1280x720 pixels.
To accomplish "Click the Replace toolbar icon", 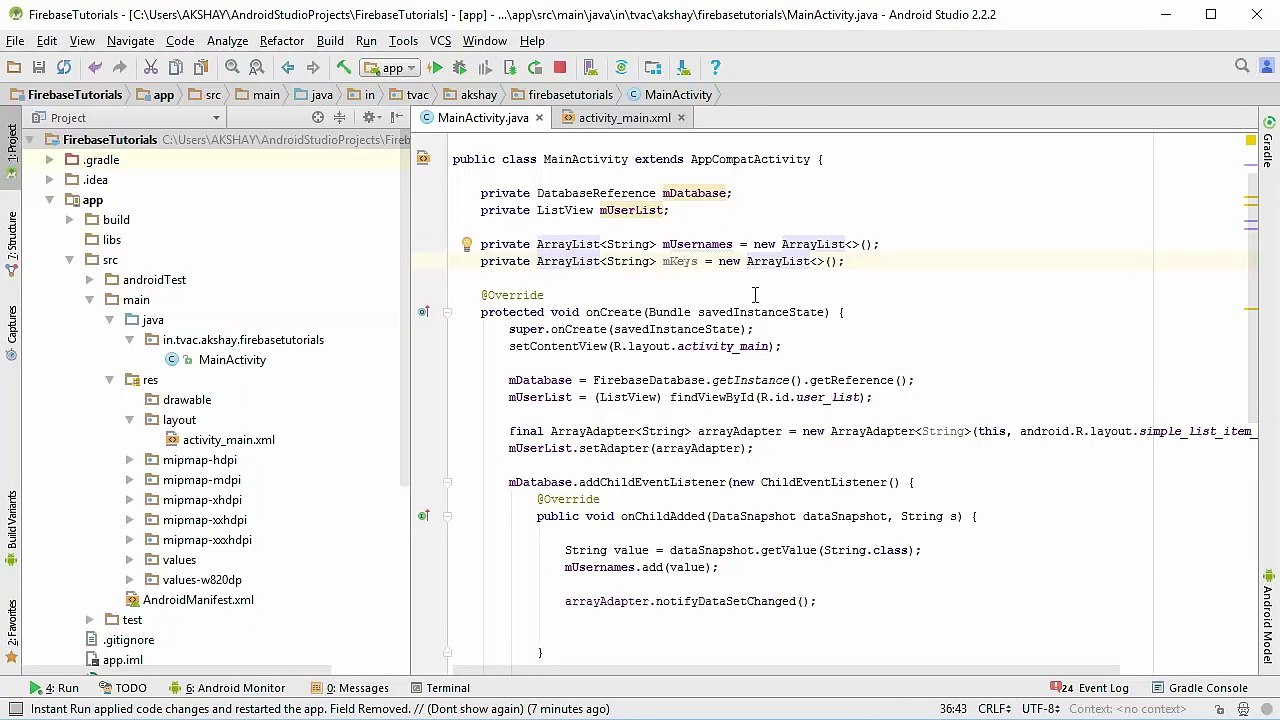I will (x=257, y=67).
